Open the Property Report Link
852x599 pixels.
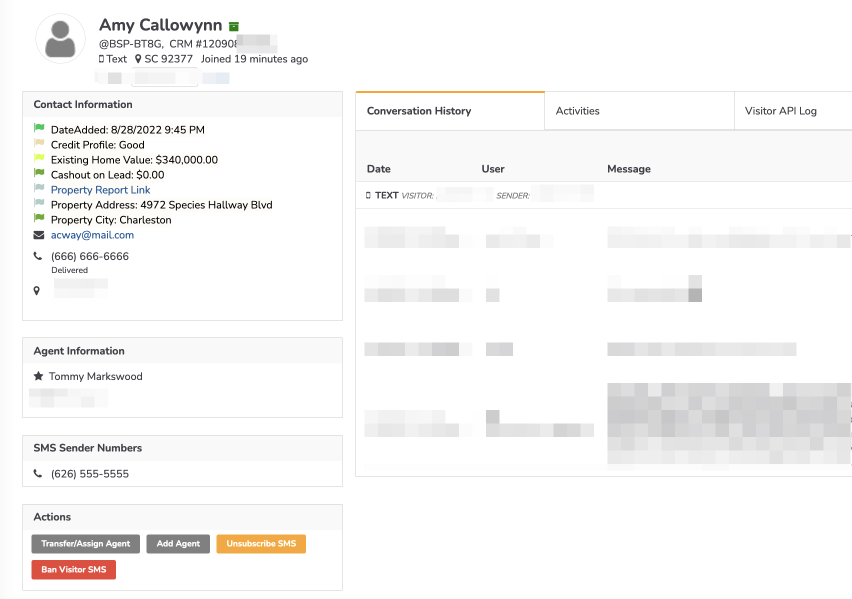click(x=100, y=190)
